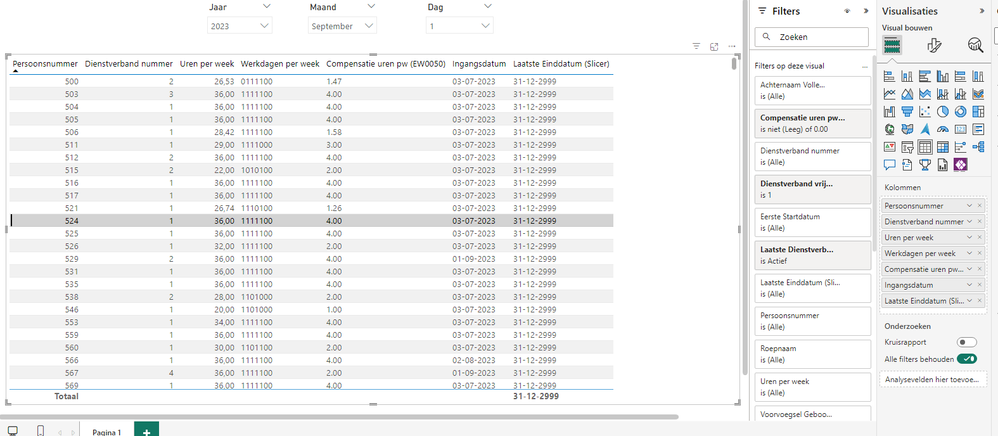Click Analysevelden hier toevoegen drop area
Screen dimensions: 998x436
pyautogui.click(x=931, y=379)
